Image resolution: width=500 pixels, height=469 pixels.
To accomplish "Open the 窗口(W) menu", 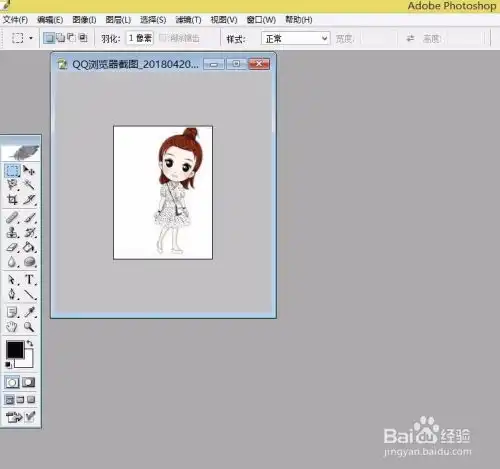I will tap(261, 20).
